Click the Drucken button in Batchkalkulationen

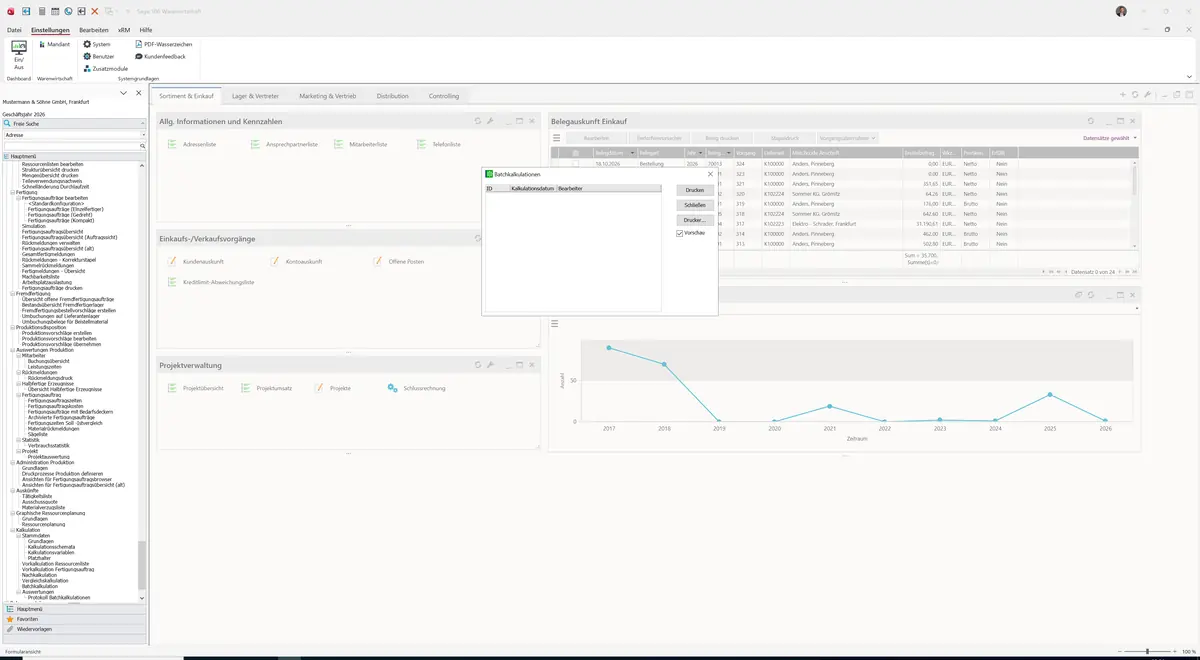(694, 189)
